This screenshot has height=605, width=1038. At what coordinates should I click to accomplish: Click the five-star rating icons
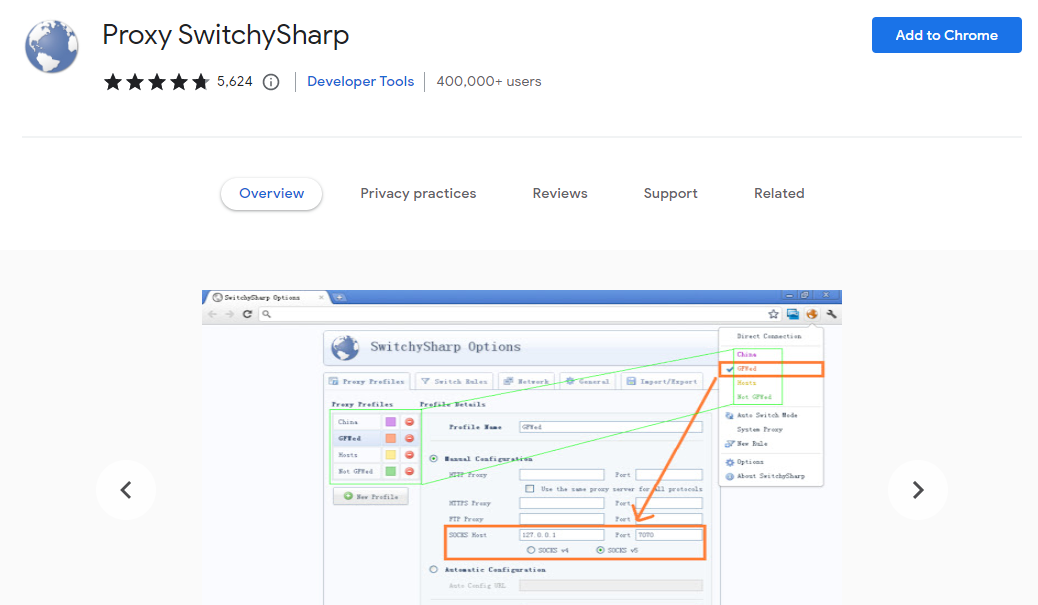click(156, 82)
